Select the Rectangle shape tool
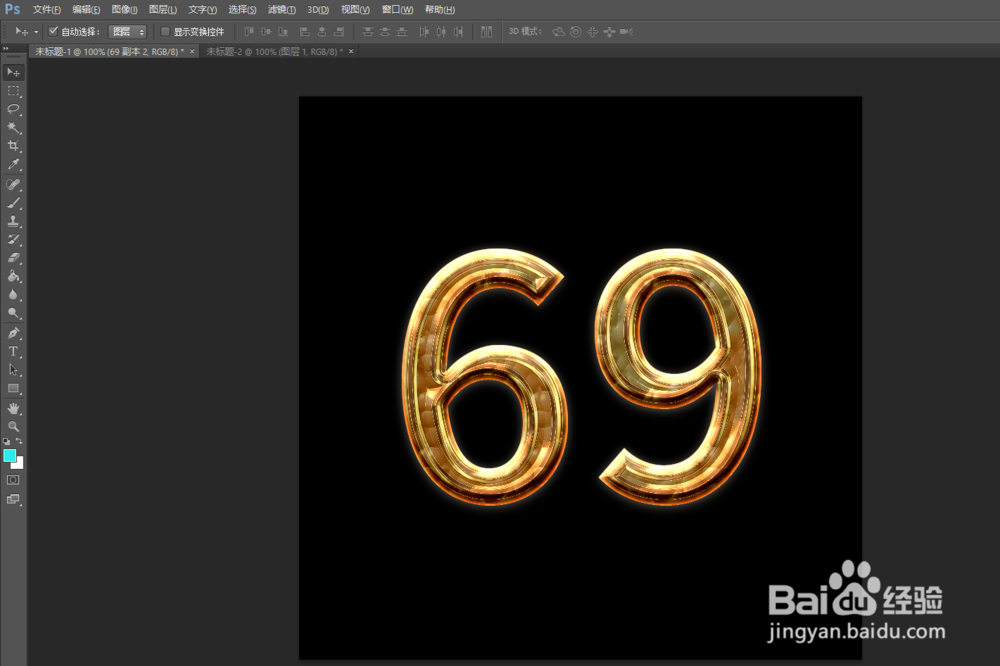Viewport: 1000px width, 666px height. tap(13, 388)
